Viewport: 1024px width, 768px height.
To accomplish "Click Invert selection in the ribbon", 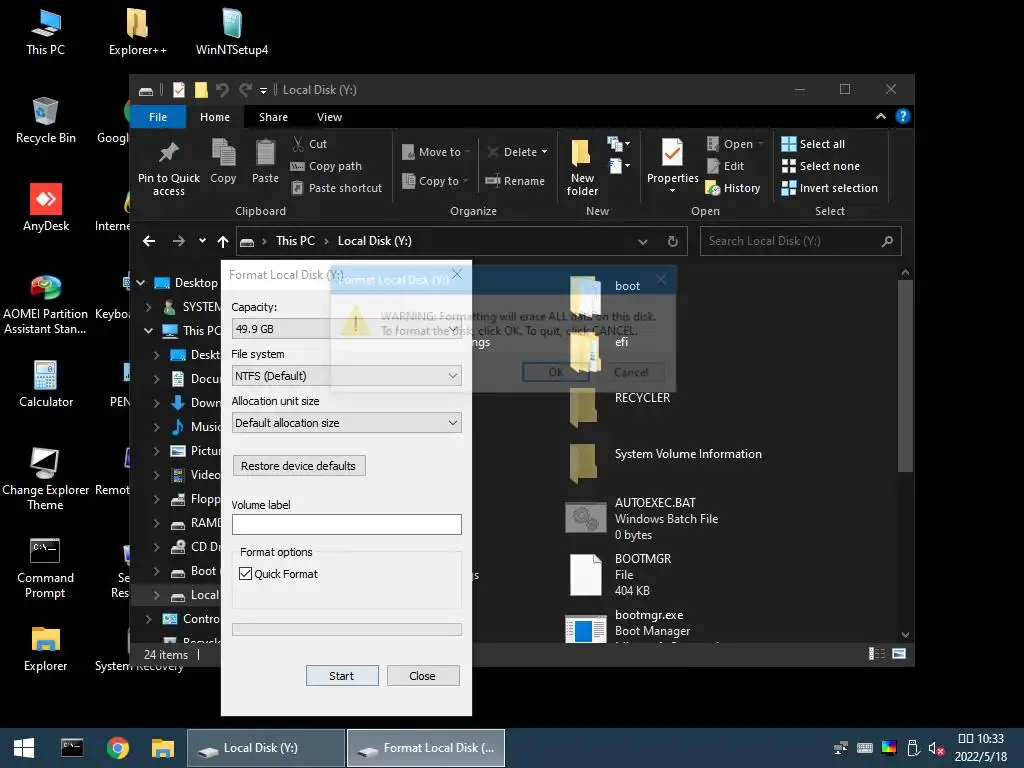I will [x=829, y=188].
